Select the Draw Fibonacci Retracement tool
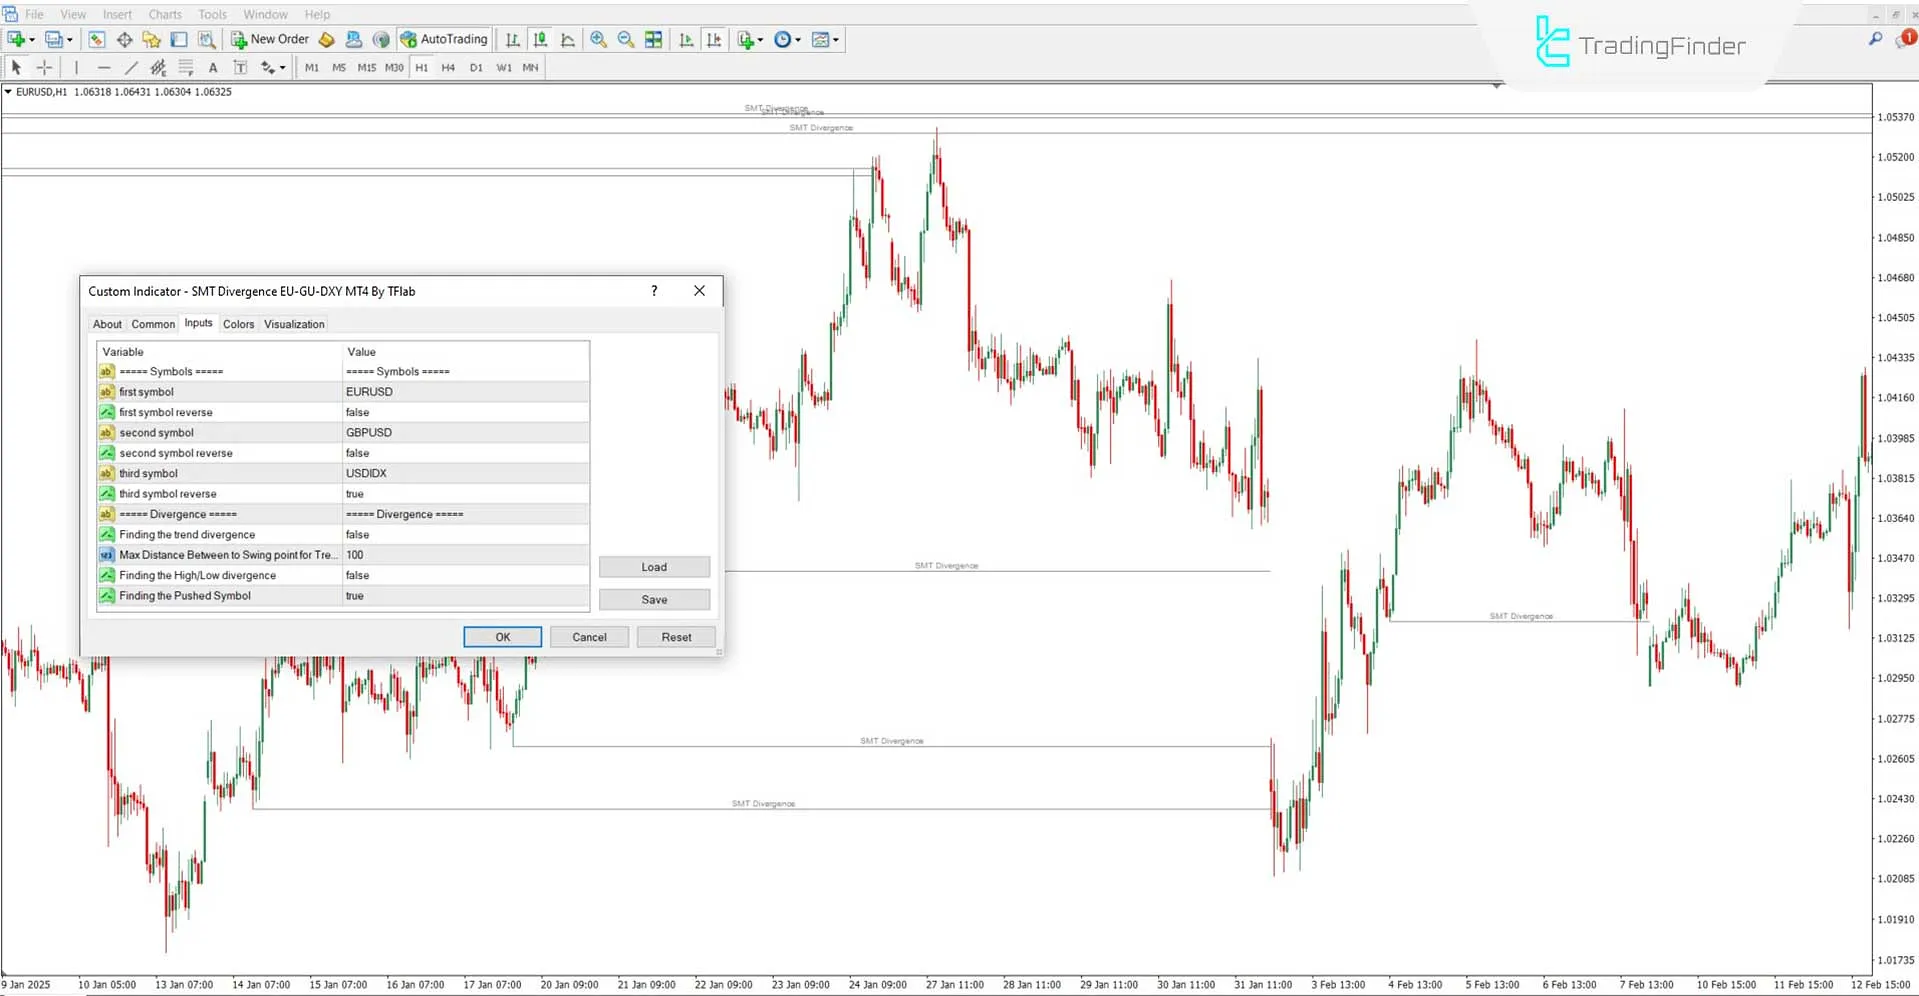The width and height of the screenshot is (1919, 996). (186, 67)
